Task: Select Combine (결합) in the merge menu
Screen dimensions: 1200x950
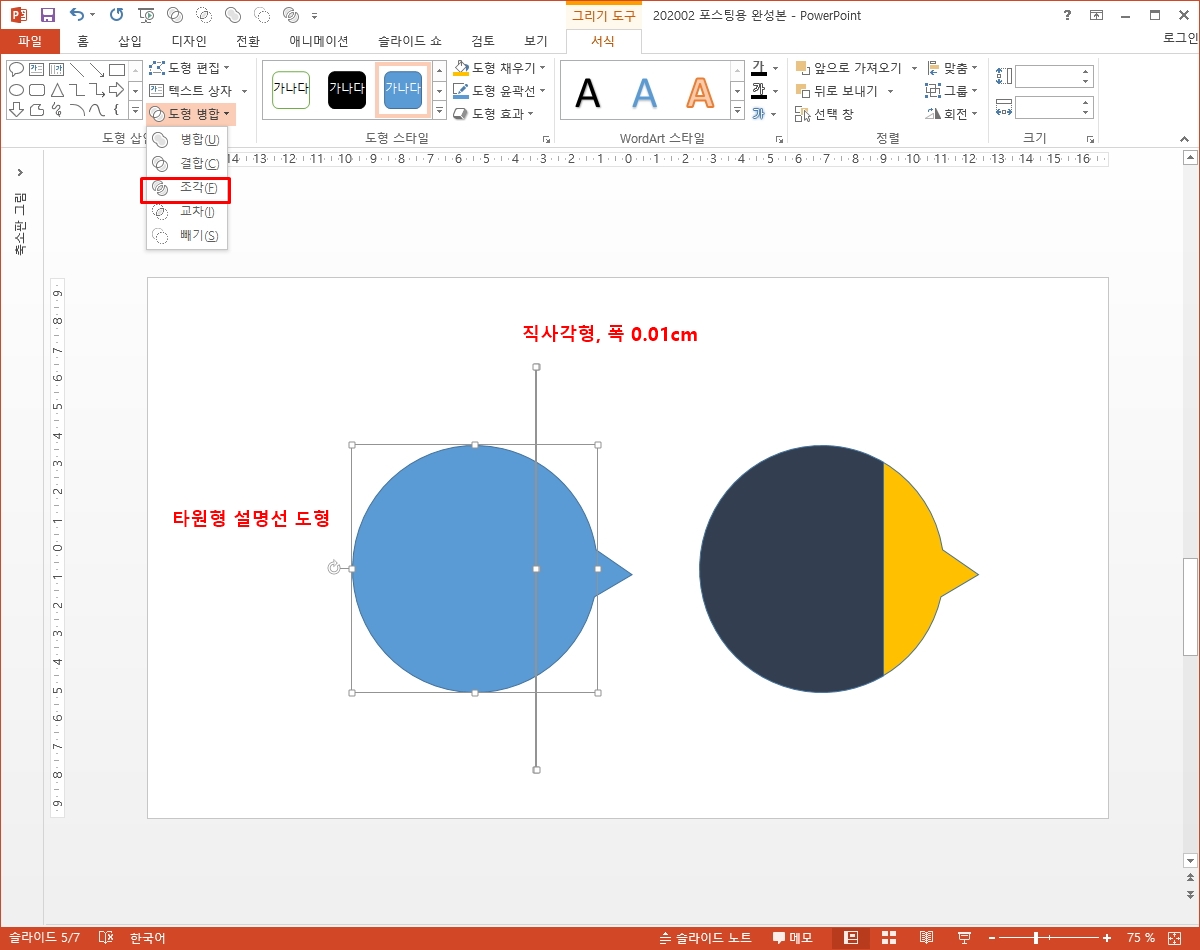Action: [x=187, y=163]
